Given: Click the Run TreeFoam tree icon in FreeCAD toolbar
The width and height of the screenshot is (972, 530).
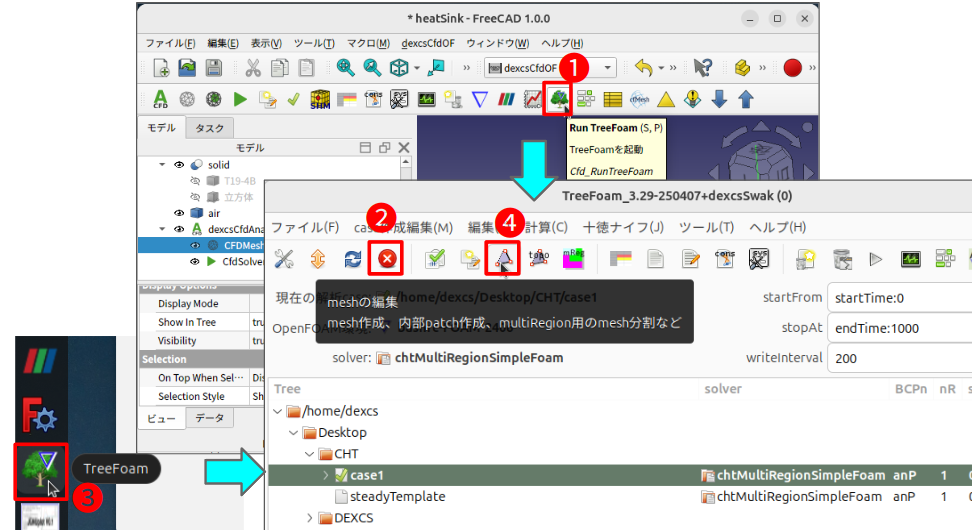Looking at the screenshot, I should click(x=559, y=99).
